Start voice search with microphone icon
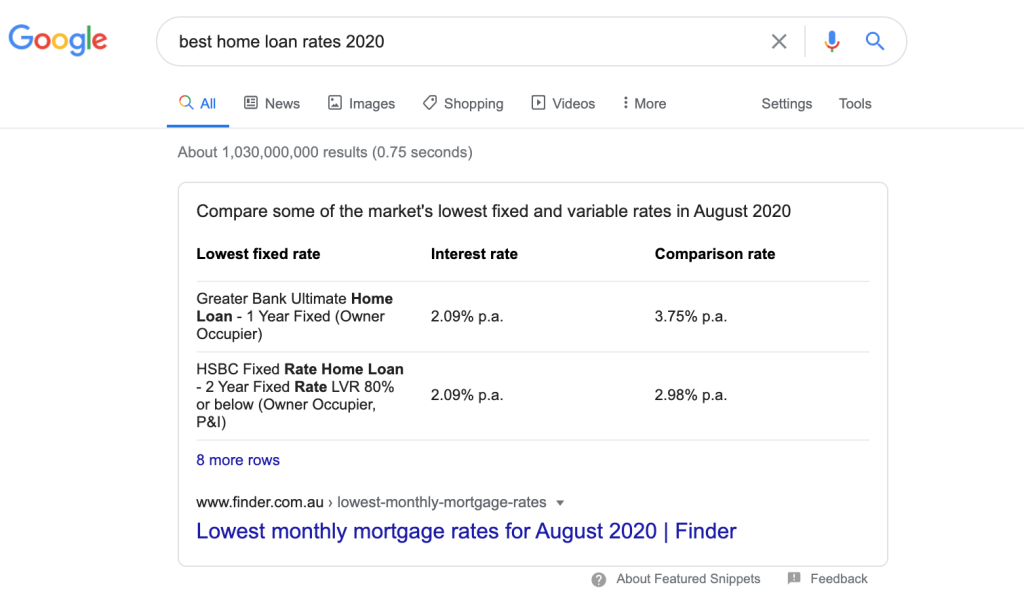1024x613 pixels. pos(831,42)
